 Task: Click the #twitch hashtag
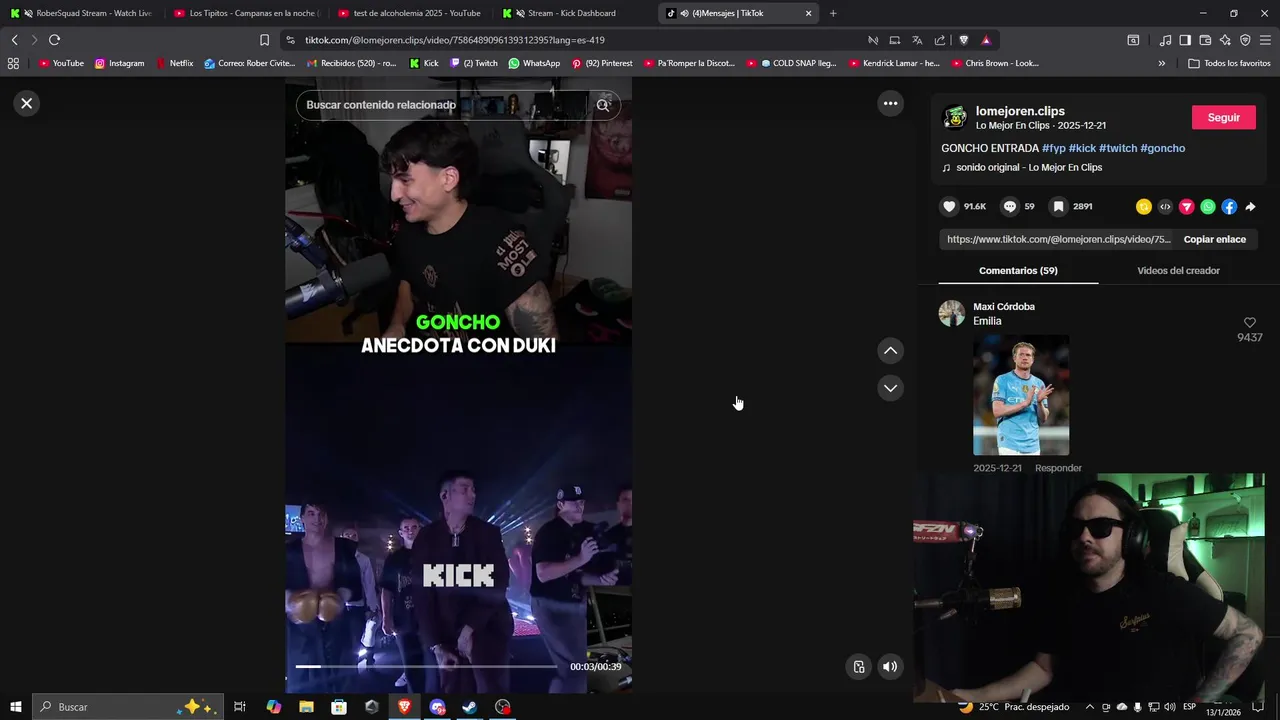point(1118,148)
